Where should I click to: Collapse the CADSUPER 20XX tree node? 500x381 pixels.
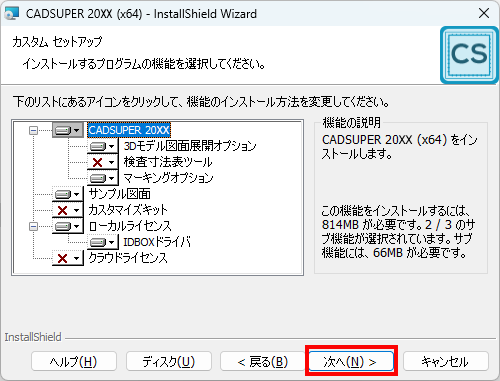[x=33, y=130]
